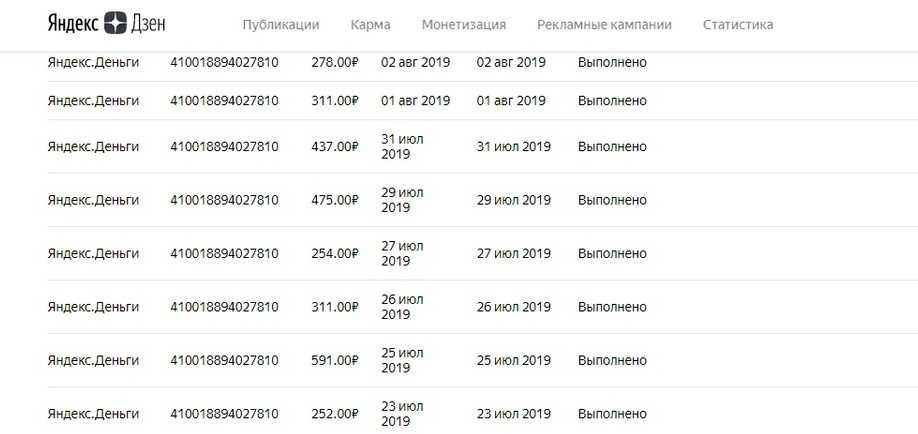Click the Яндекс wordmark in the header
Viewport: 918px width, 434px height.
tap(73, 24)
